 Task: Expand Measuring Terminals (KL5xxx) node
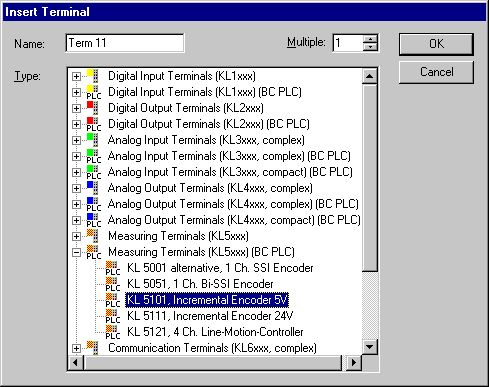pos(76,236)
